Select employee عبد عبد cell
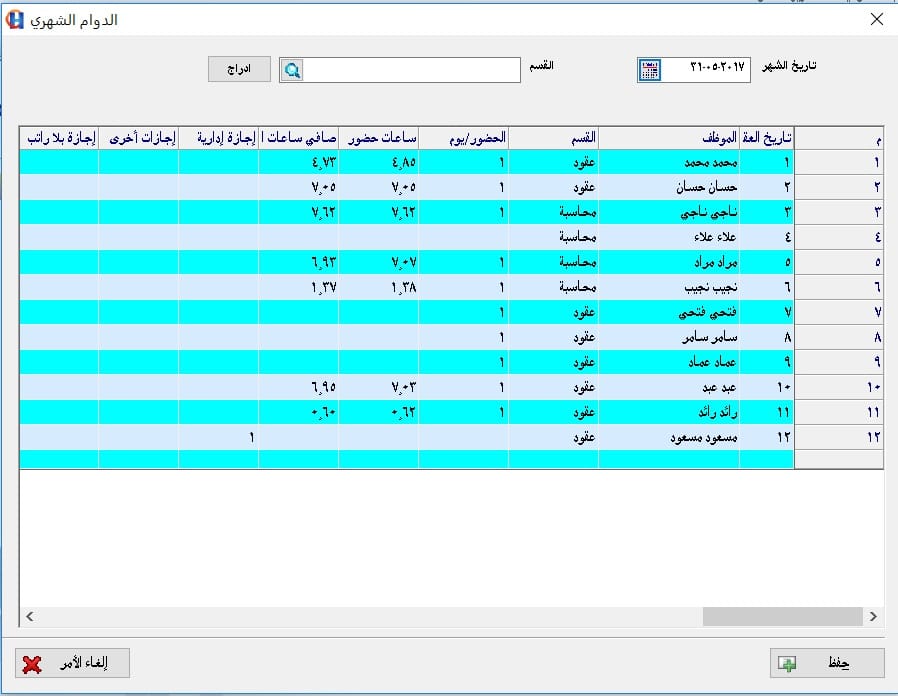898x696 pixels. click(x=669, y=387)
